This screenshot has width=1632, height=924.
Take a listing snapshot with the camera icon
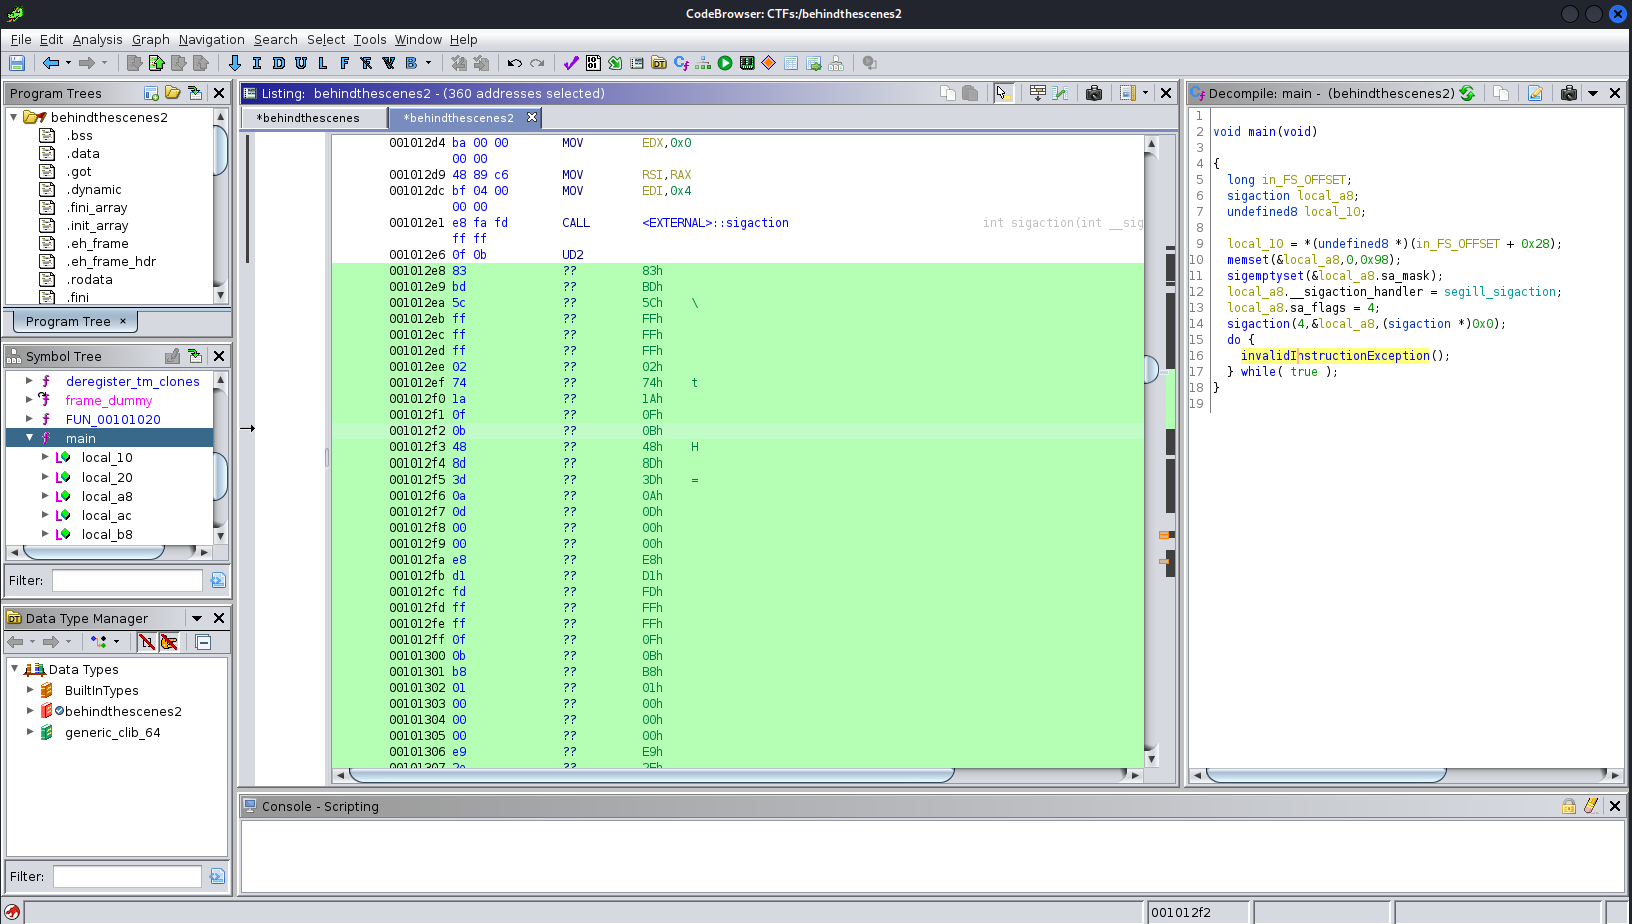click(x=1094, y=93)
